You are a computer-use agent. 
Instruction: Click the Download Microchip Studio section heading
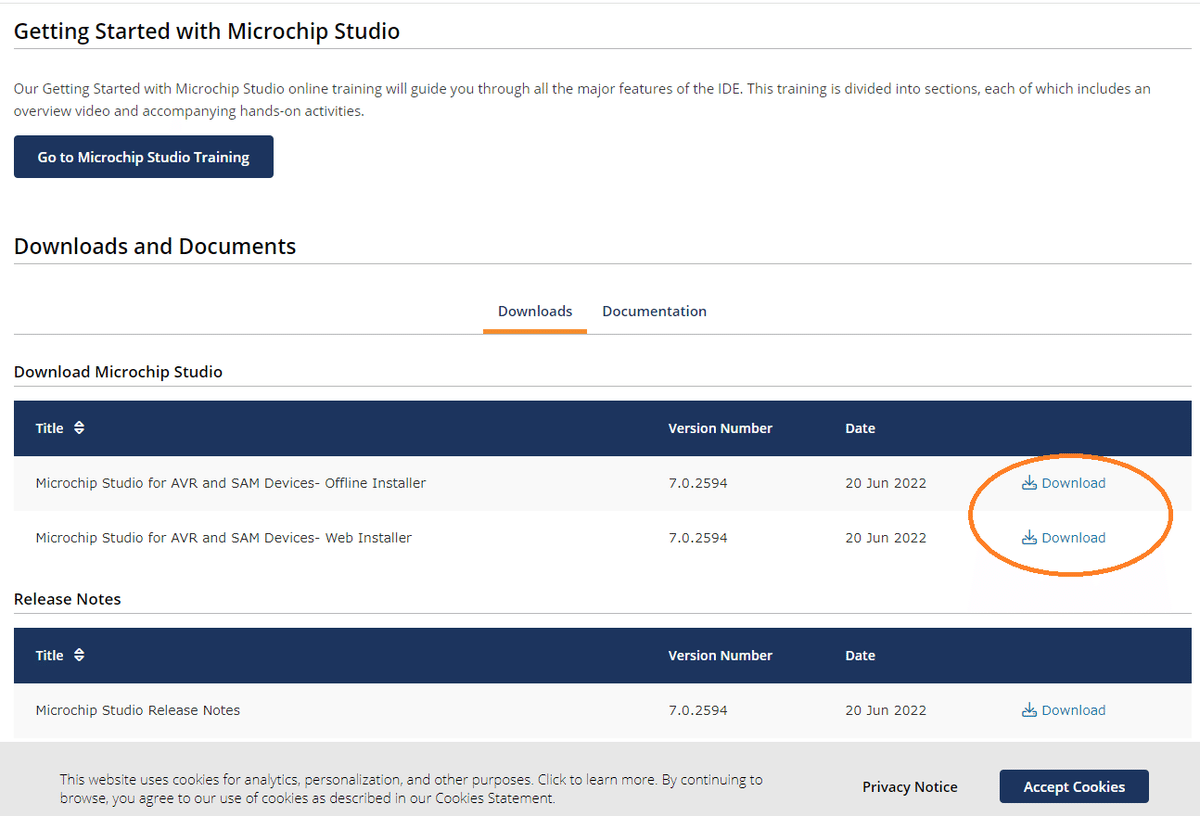(x=118, y=372)
